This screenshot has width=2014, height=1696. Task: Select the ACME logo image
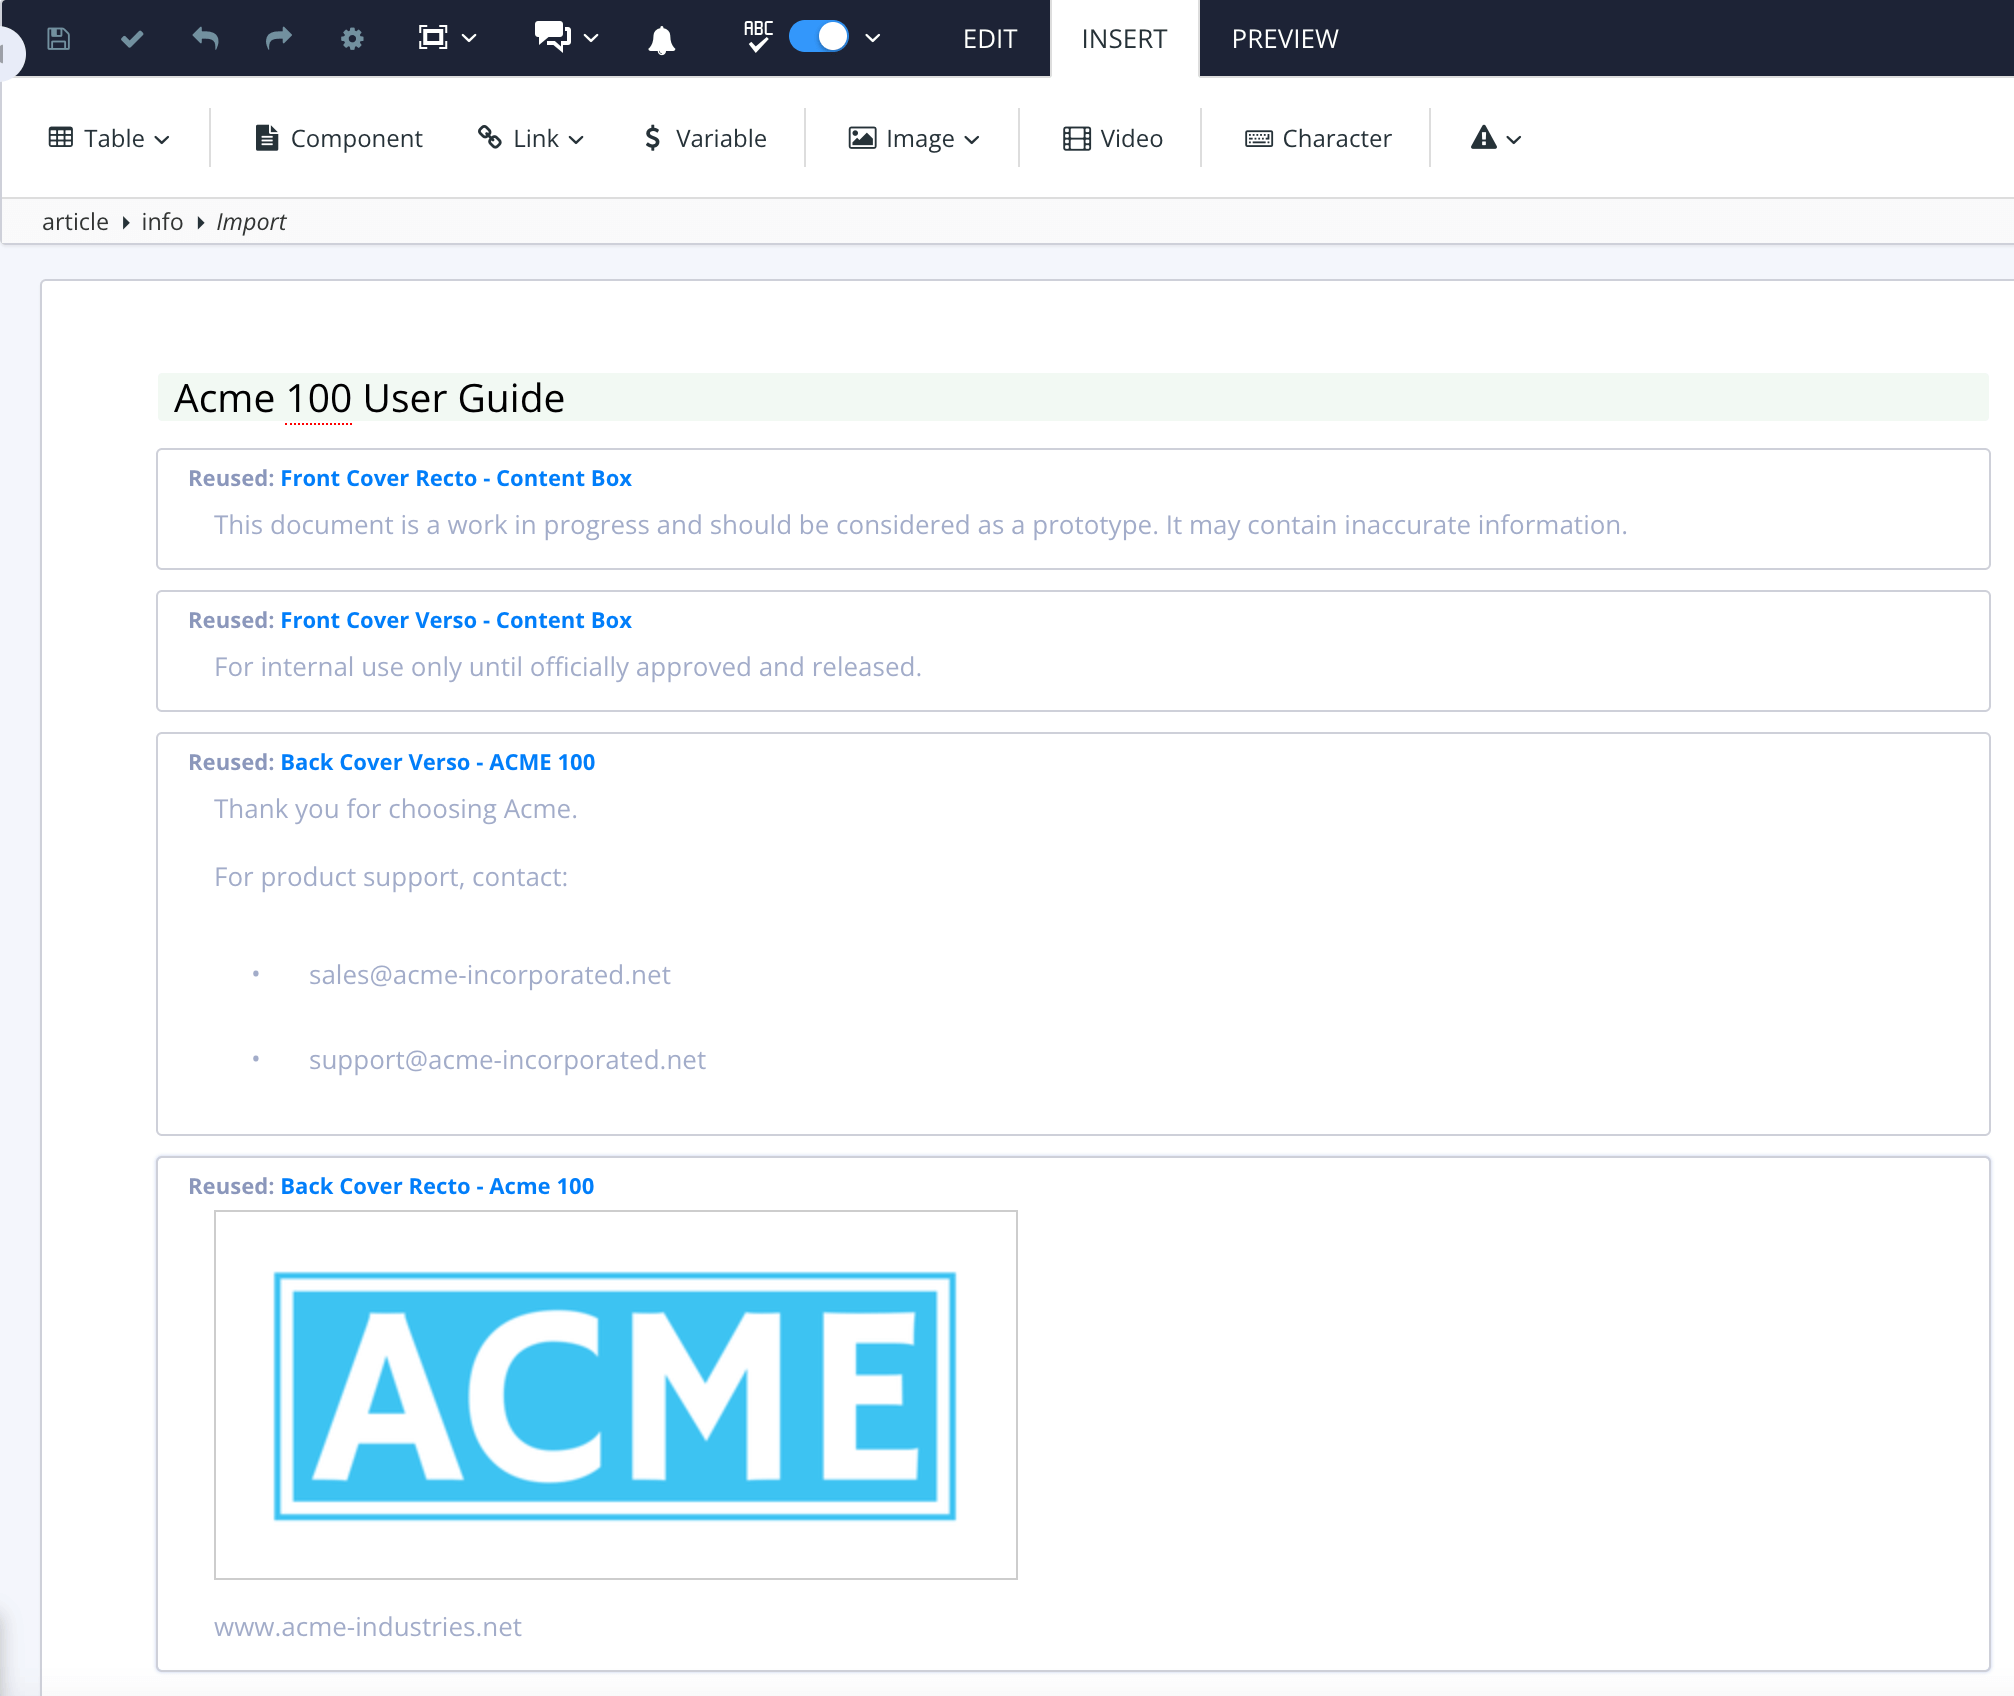click(x=615, y=1394)
